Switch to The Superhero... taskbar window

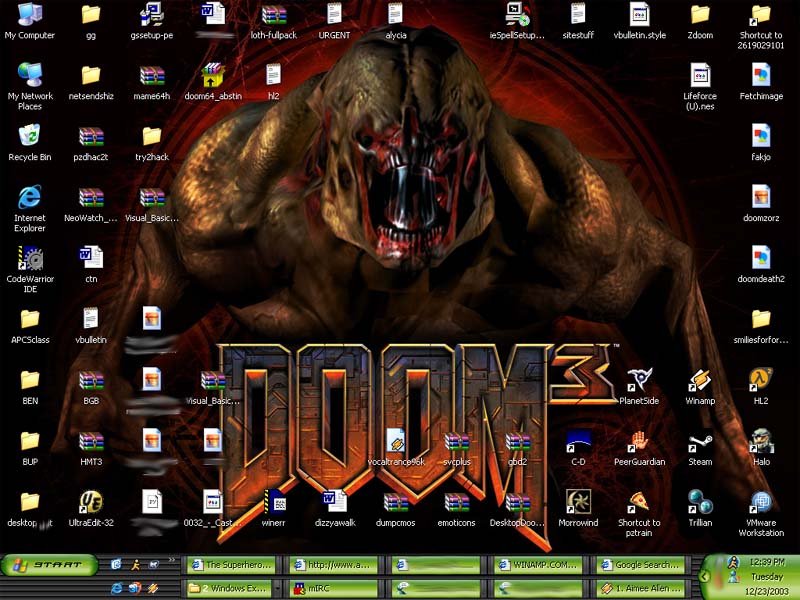231,565
